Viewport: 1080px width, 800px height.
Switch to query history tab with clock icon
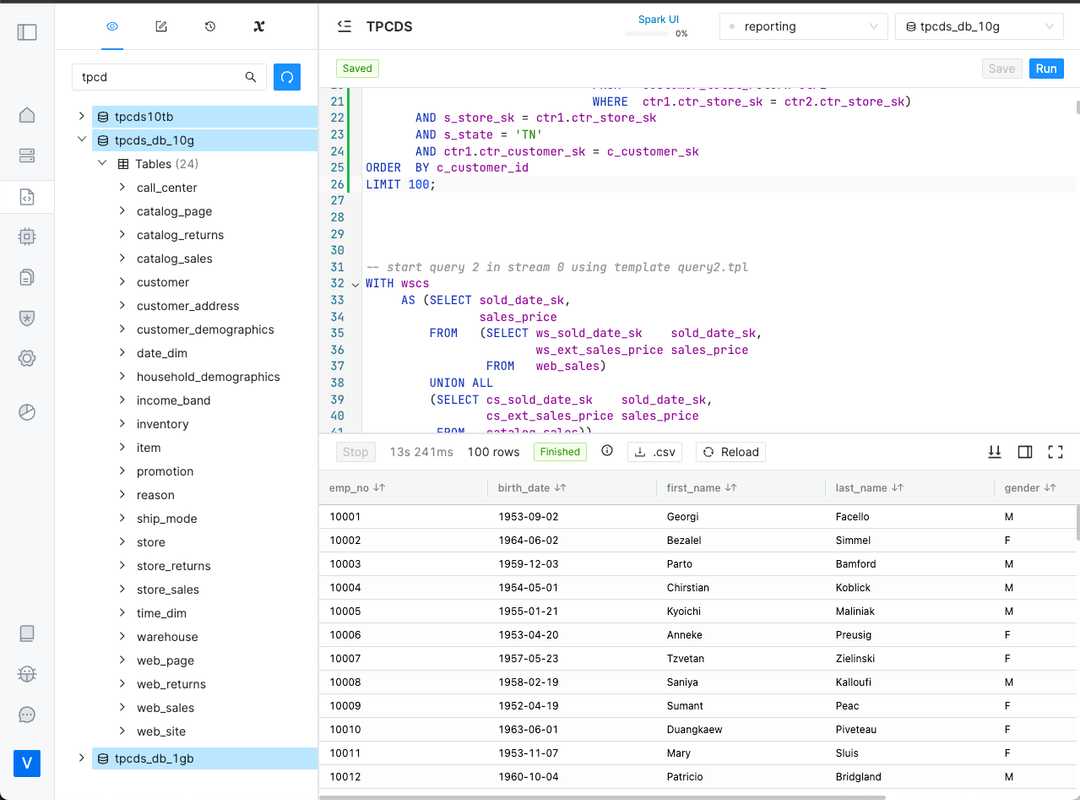(210, 27)
